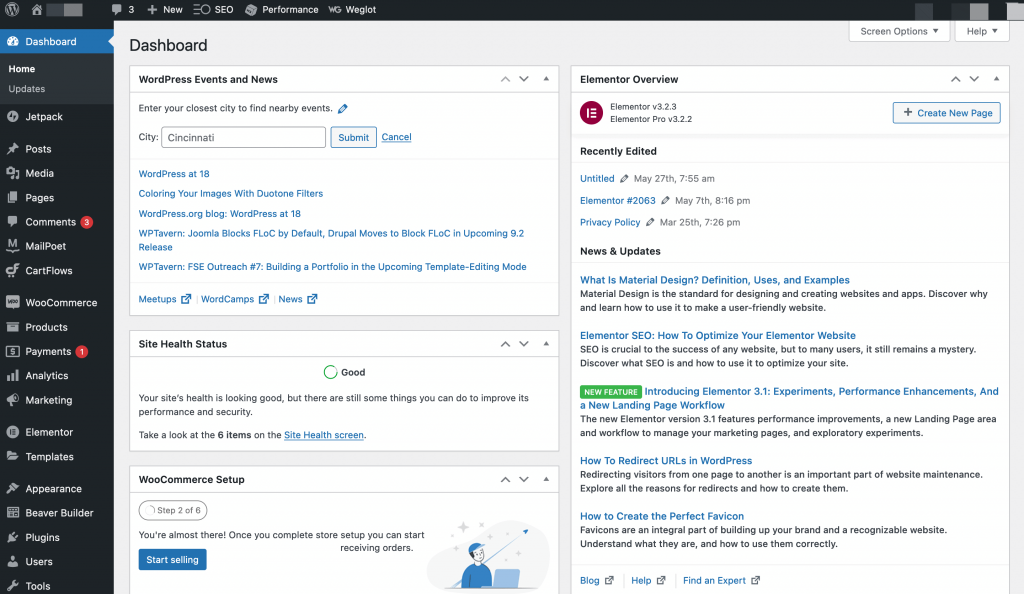The width and height of the screenshot is (1024, 594).
Task: Click the Beaver Builder icon in sidebar
Action: (x=12, y=512)
